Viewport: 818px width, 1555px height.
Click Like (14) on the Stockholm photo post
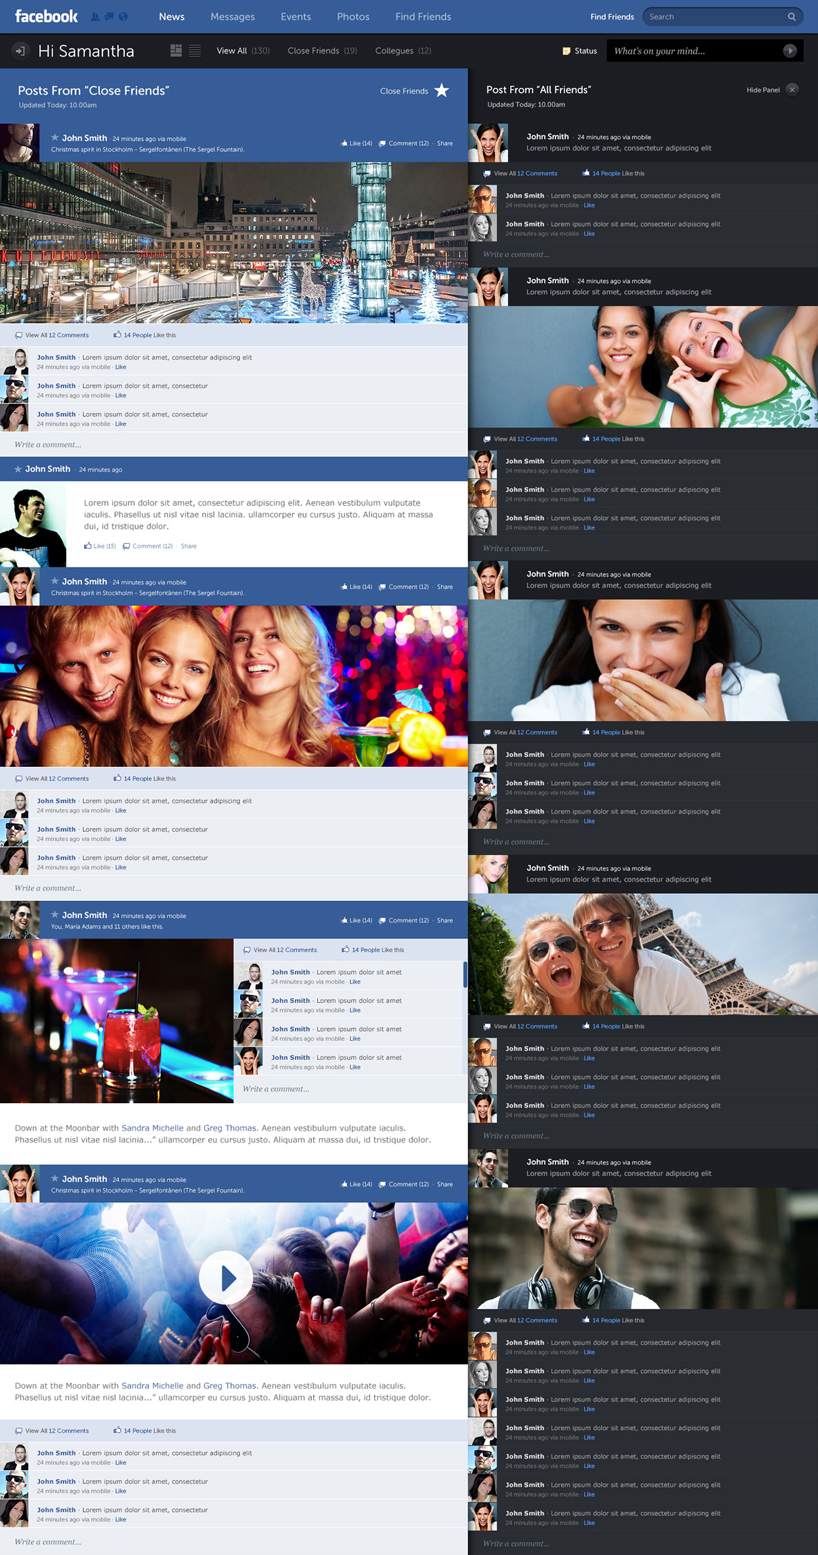click(x=356, y=143)
